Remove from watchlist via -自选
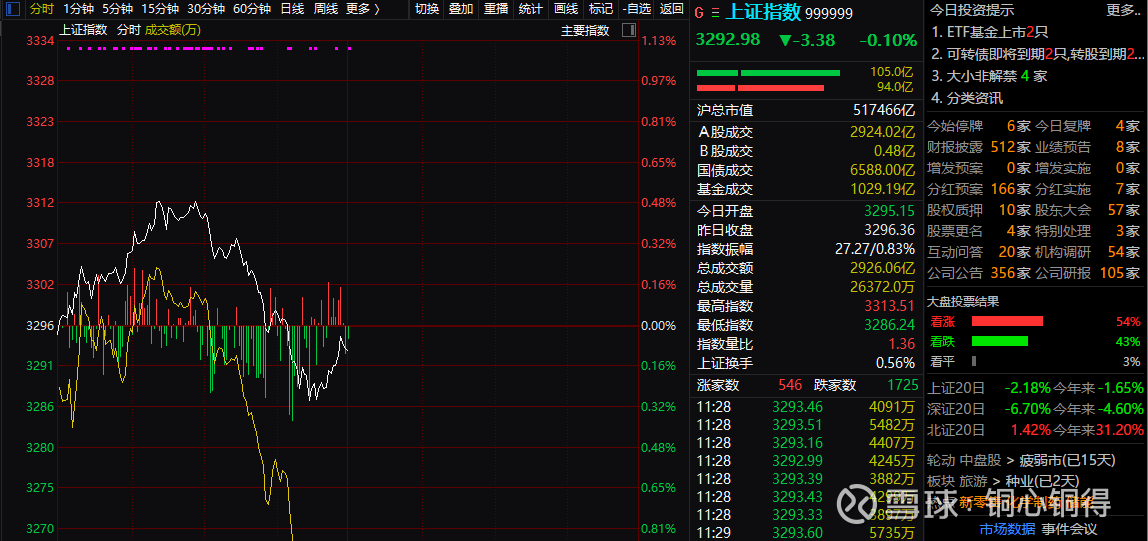1148x541 pixels. coord(636,9)
